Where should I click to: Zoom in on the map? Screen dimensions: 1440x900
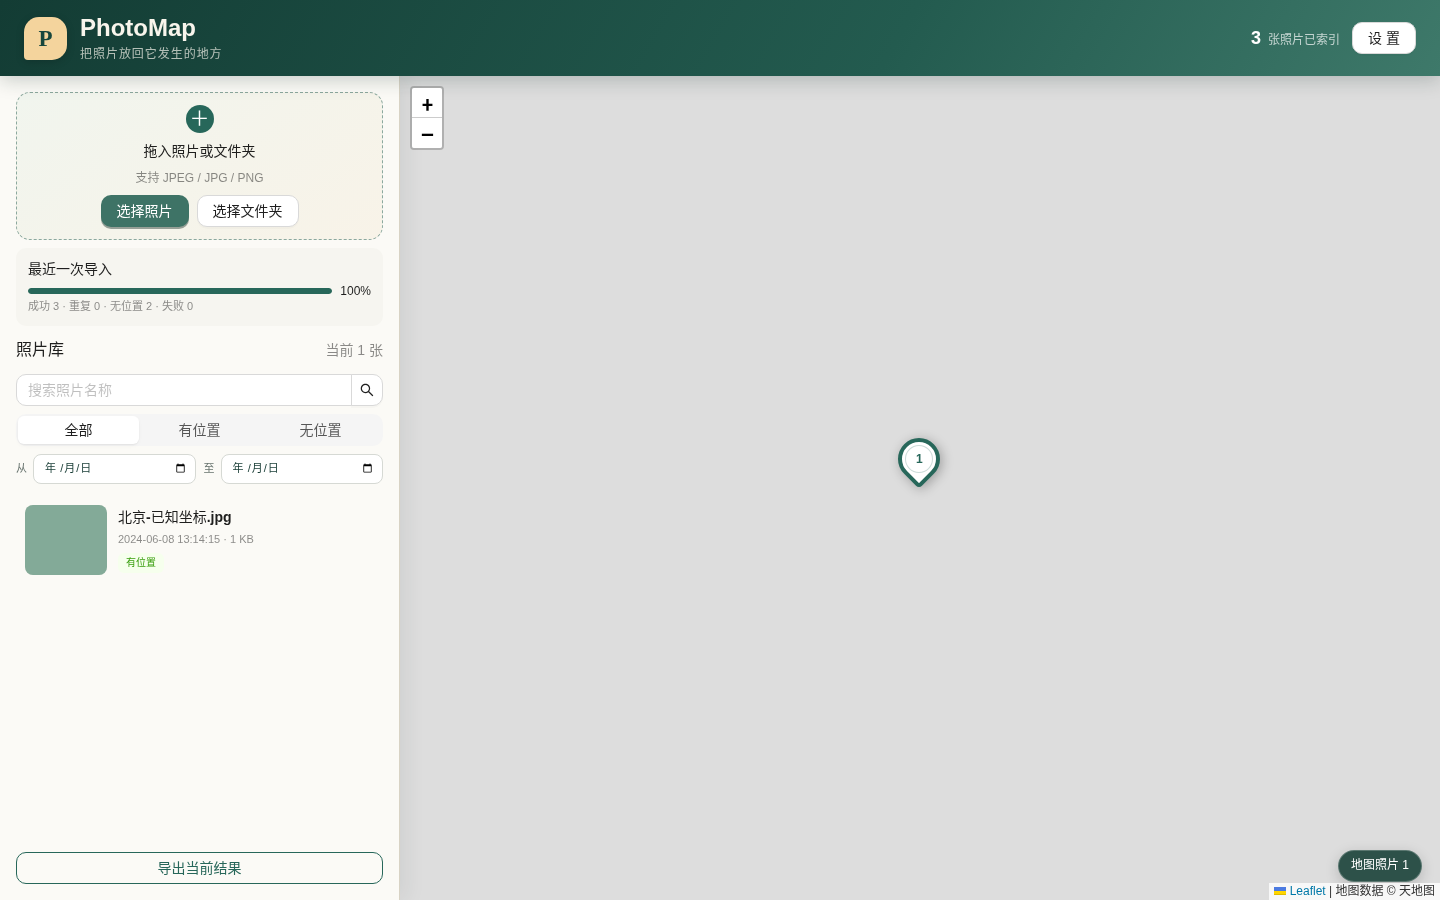[427, 104]
